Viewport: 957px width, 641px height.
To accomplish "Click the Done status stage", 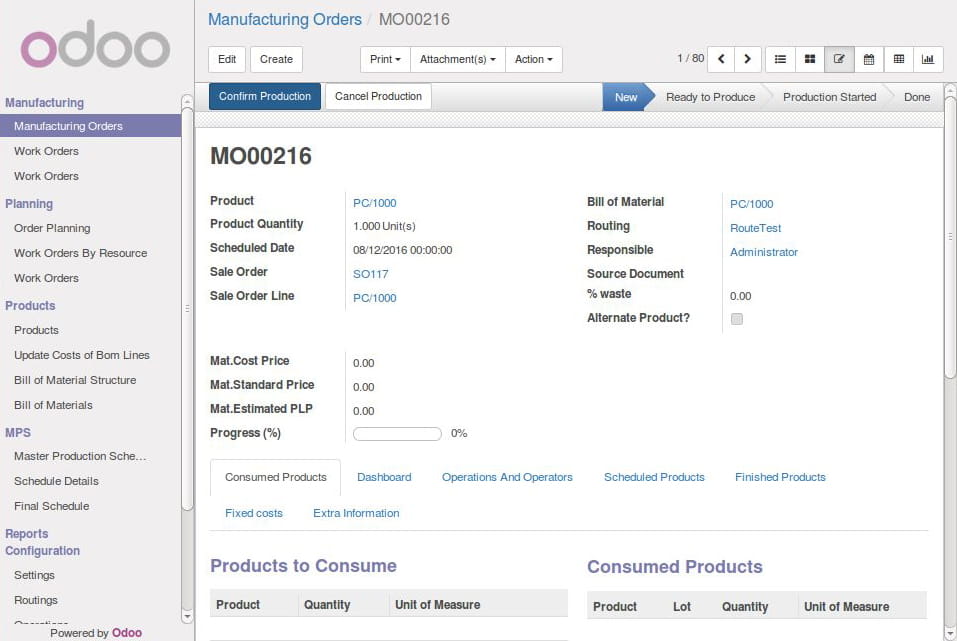I will click(x=917, y=97).
